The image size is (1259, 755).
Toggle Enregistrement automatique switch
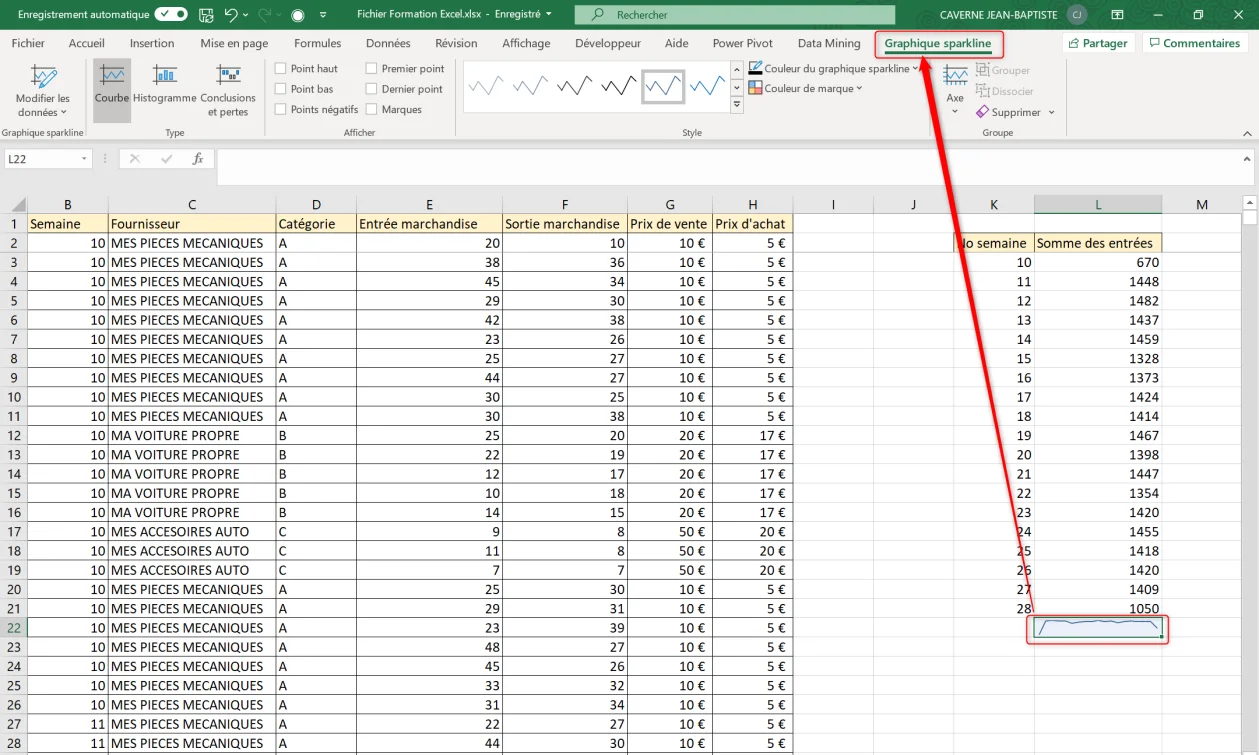click(x=171, y=15)
